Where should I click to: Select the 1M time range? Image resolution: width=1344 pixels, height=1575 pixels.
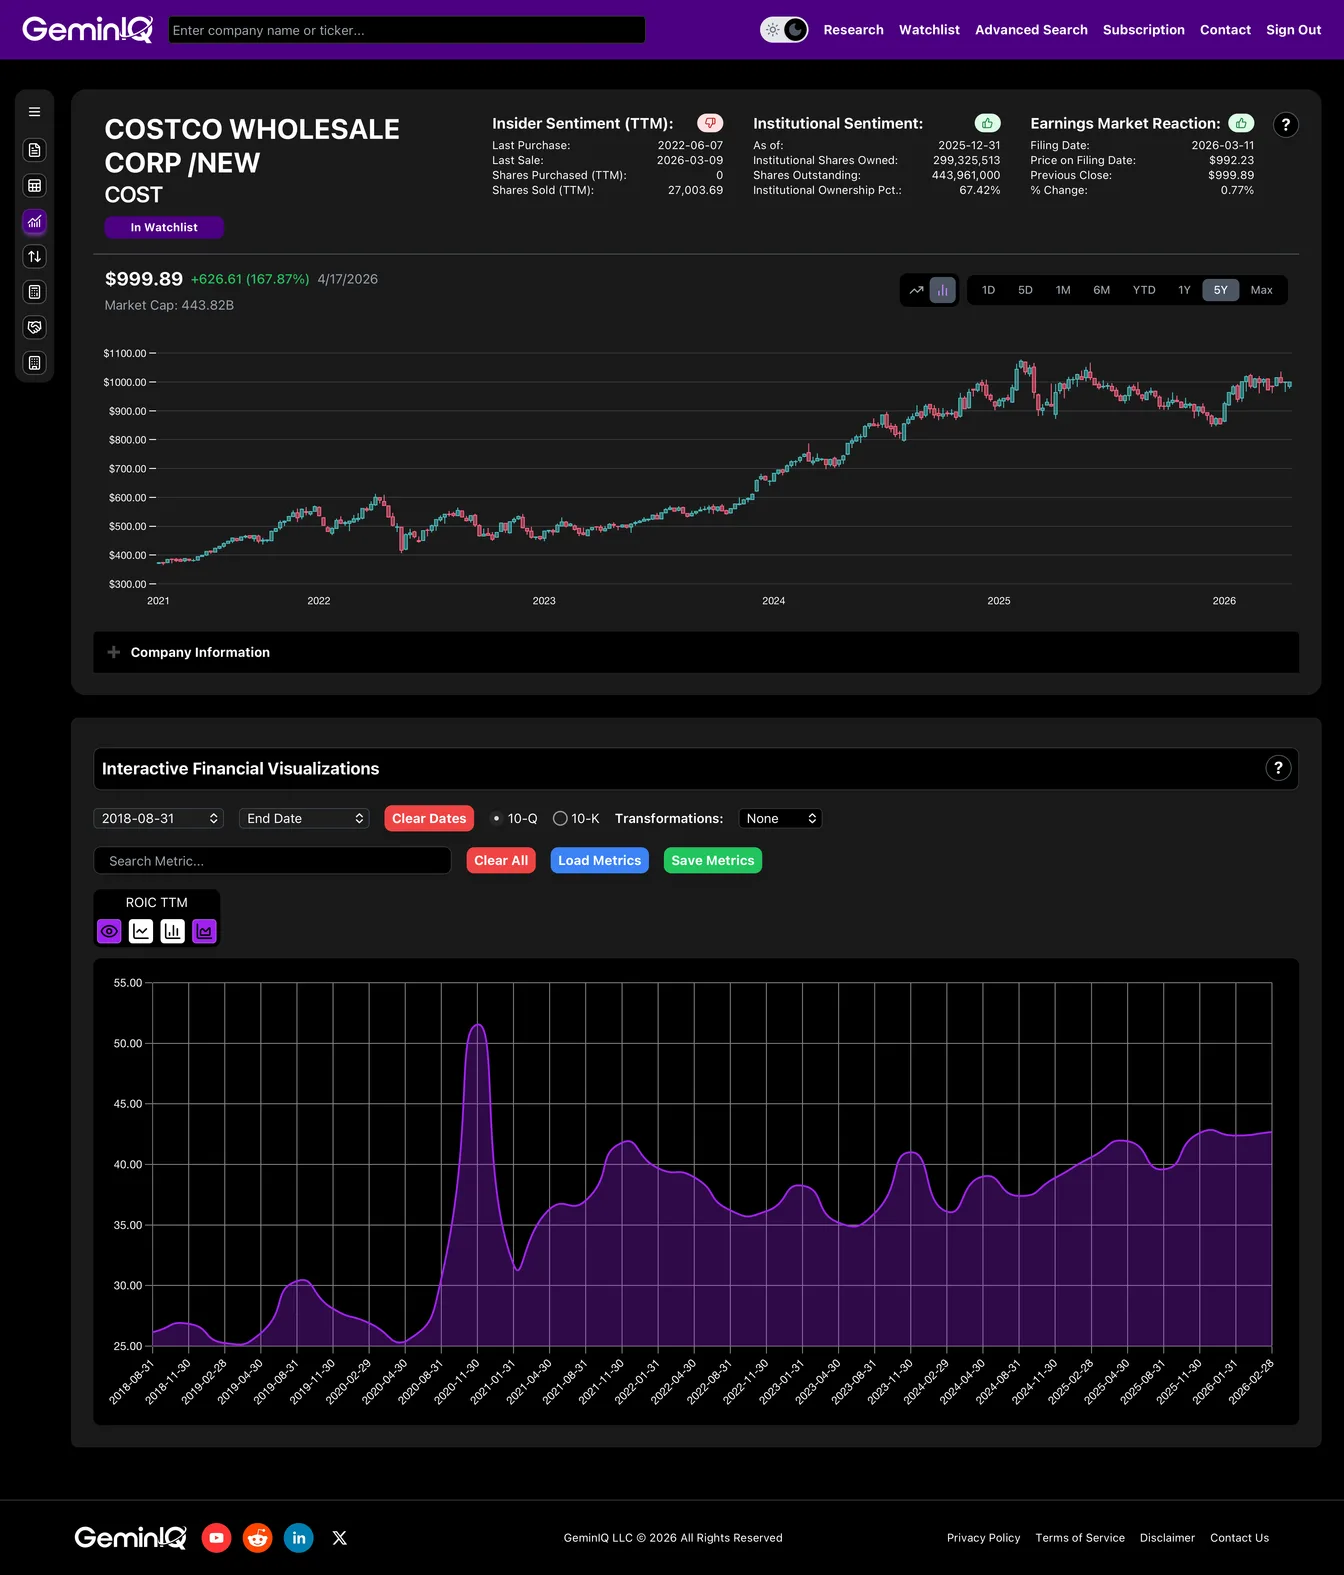[1063, 290]
